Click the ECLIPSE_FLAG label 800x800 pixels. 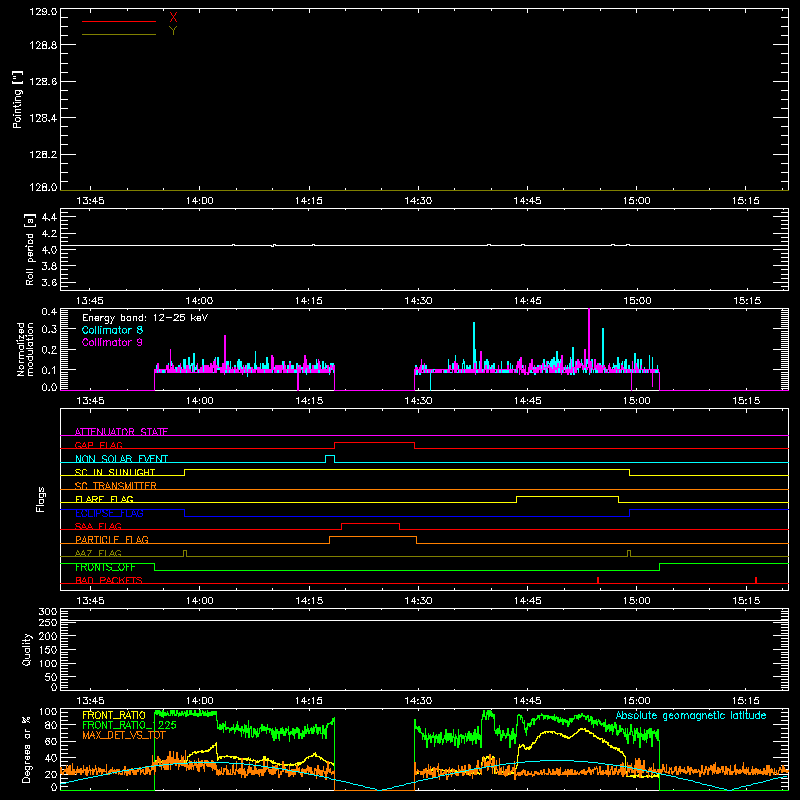tap(109, 513)
